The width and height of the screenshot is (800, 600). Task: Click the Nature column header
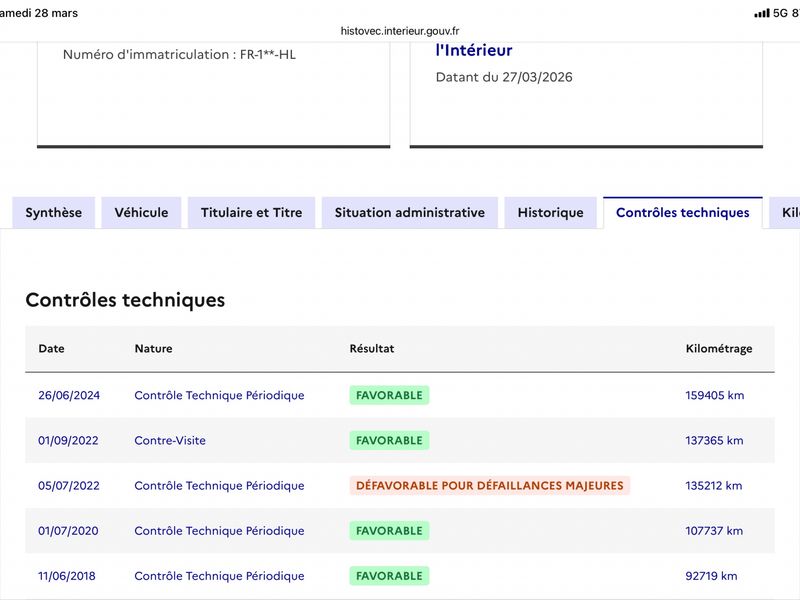tap(153, 349)
